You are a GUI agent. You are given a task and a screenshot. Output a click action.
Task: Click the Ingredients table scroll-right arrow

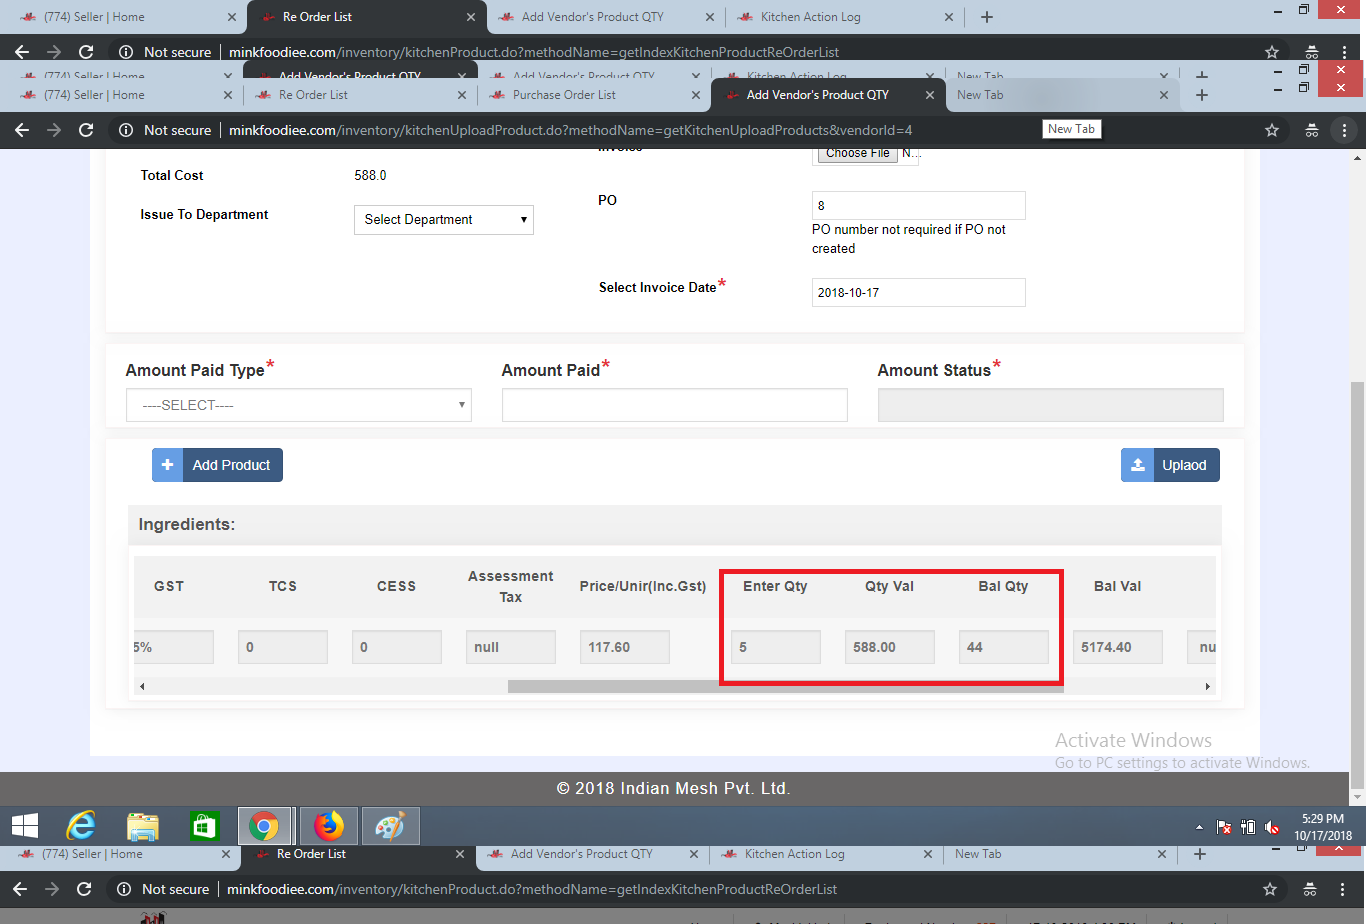pos(1207,686)
